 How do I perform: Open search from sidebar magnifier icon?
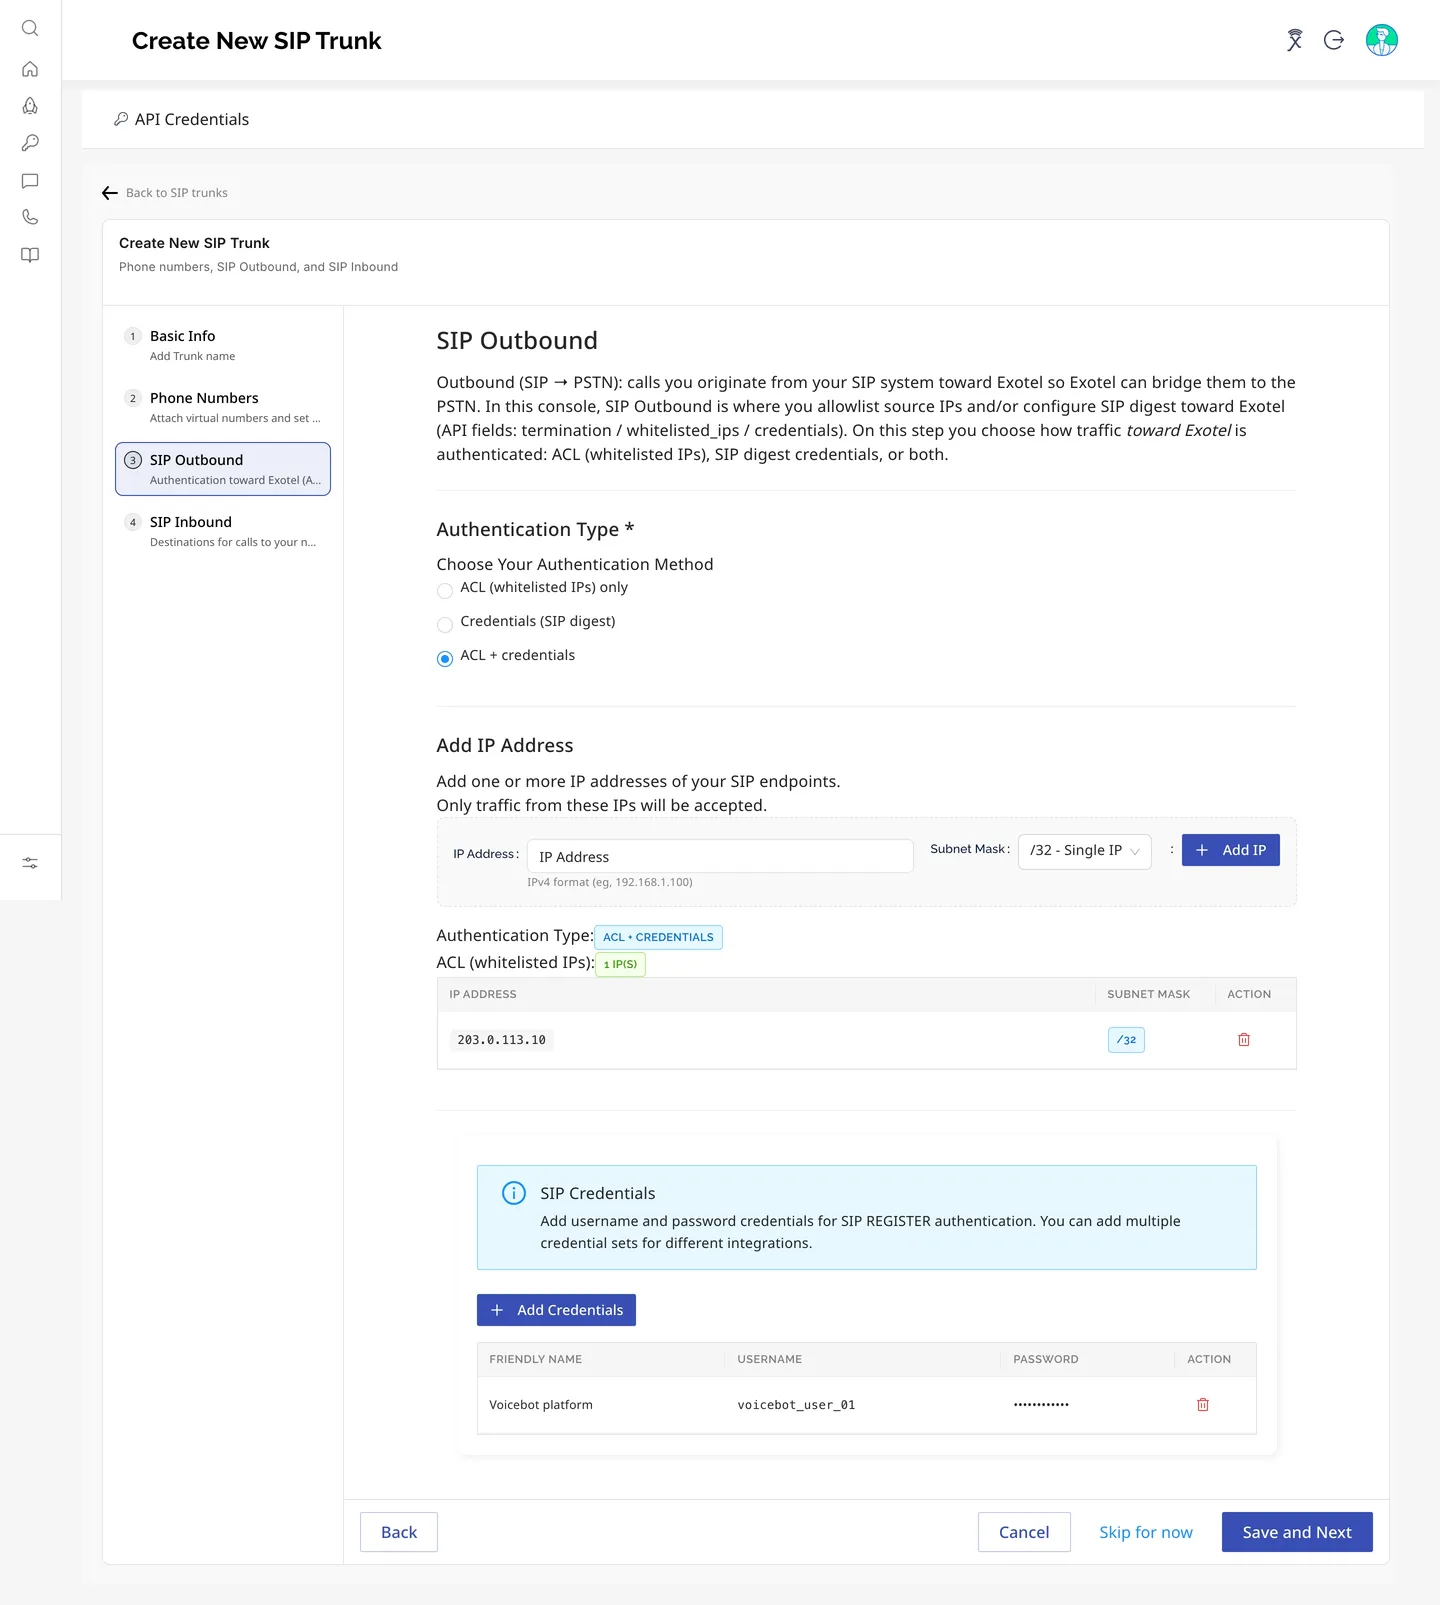[x=30, y=28]
